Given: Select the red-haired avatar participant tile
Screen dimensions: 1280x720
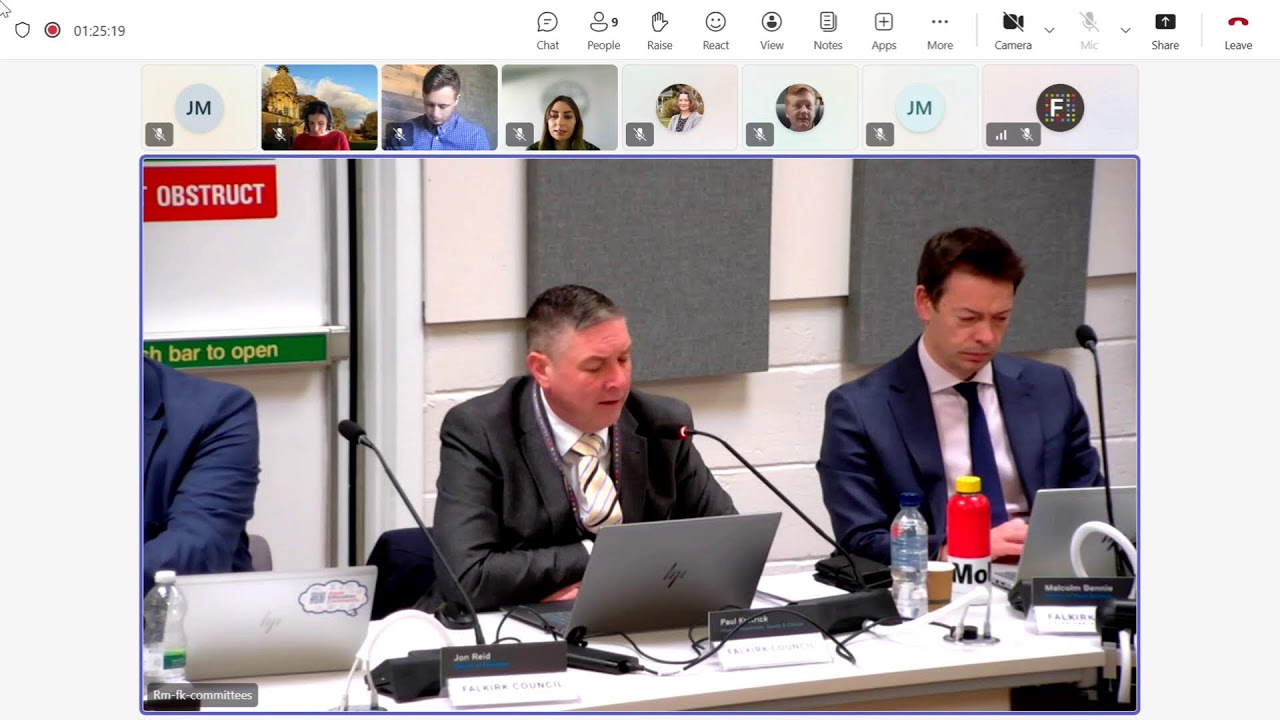Looking at the screenshot, I should coord(799,108).
